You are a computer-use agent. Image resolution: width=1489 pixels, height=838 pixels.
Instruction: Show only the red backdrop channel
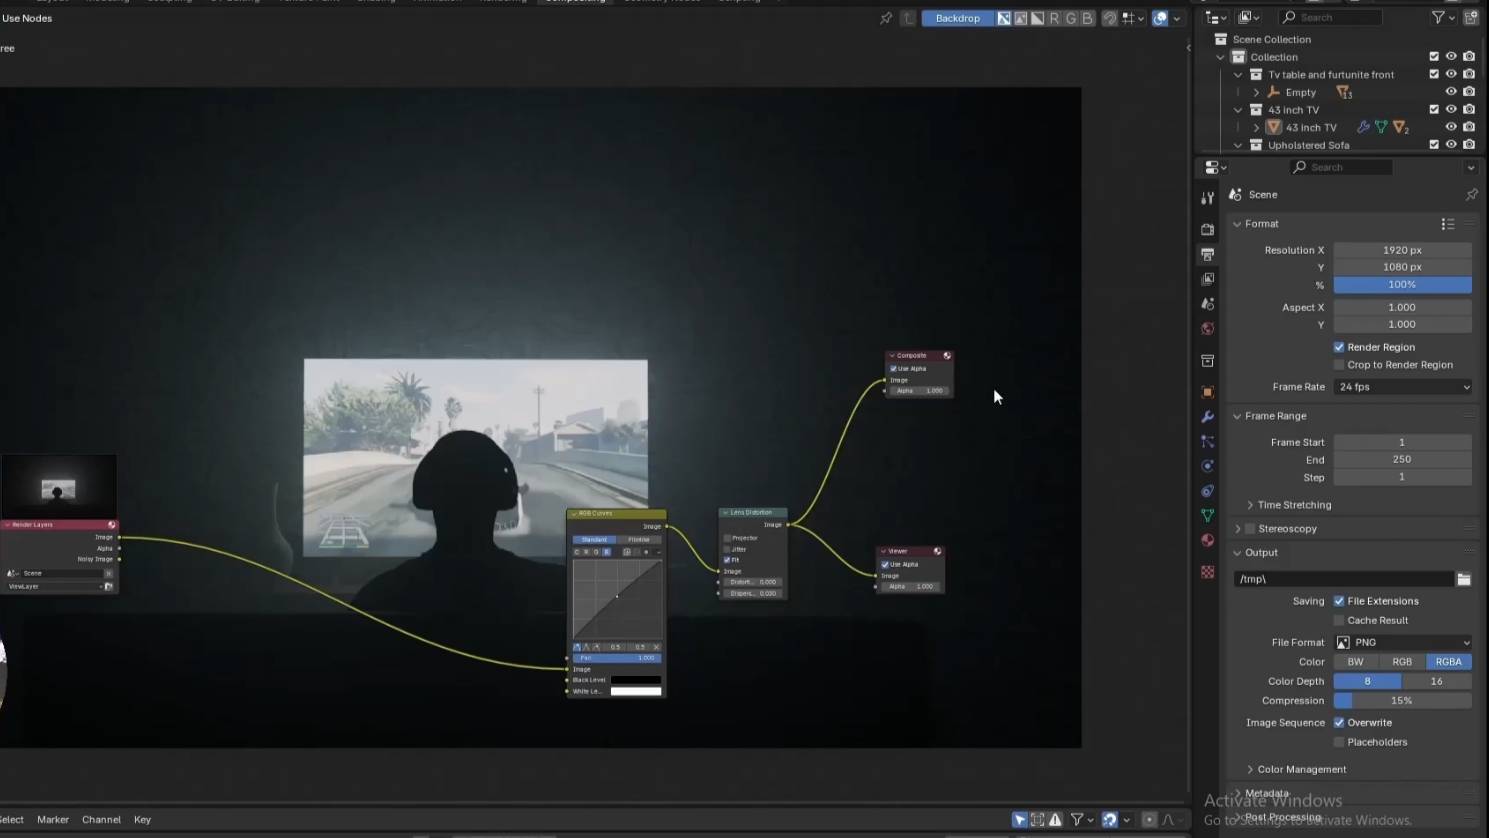pyautogui.click(x=1054, y=18)
